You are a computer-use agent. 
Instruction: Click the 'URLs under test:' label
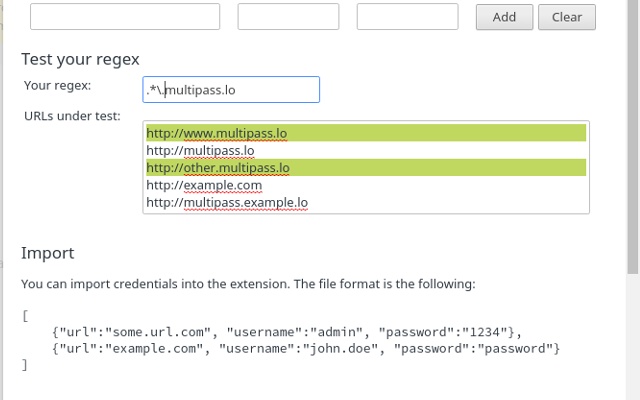(x=72, y=116)
